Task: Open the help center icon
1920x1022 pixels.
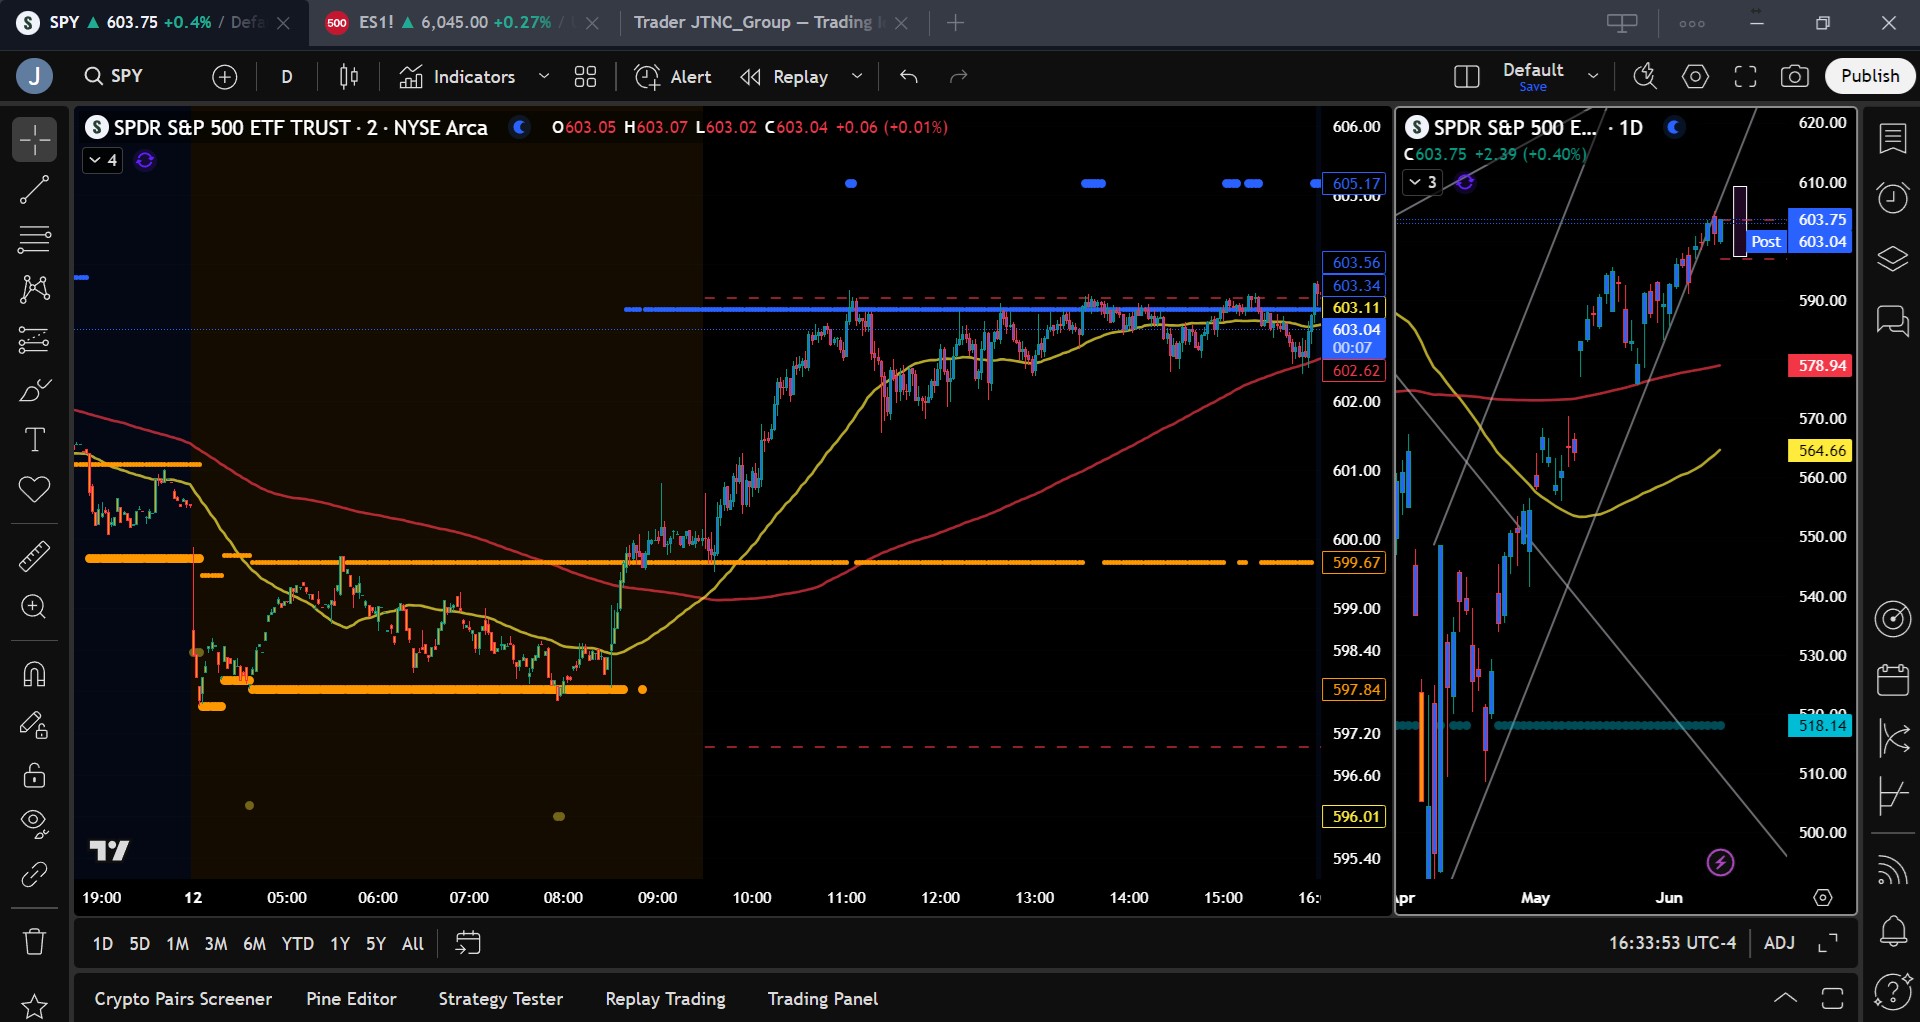Action: click(1892, 993)
